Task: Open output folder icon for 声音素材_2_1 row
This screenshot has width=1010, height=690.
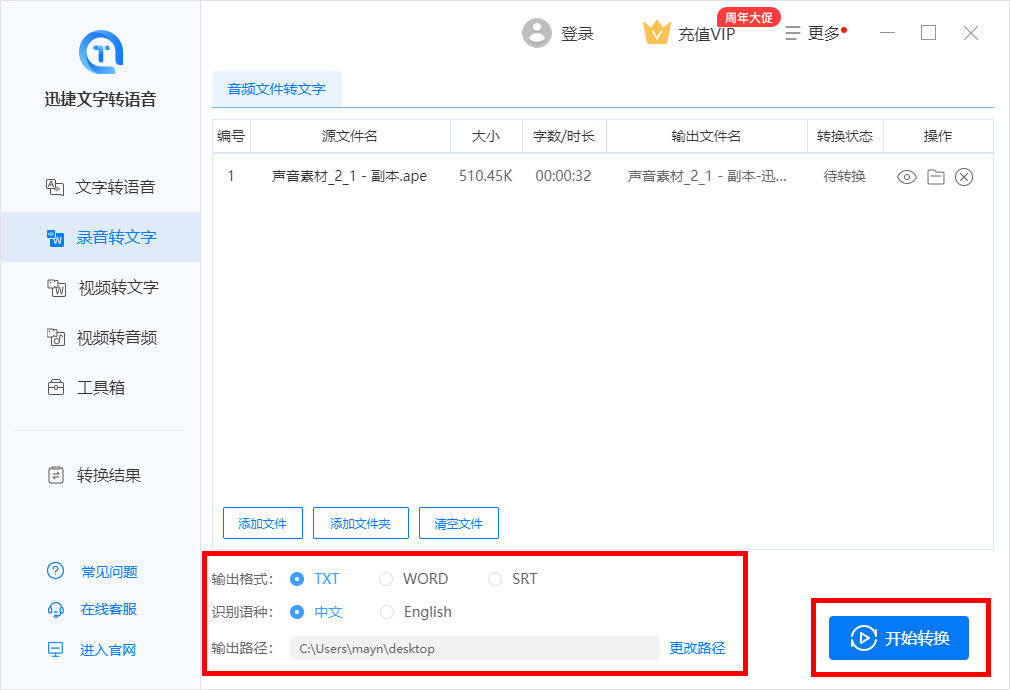Action: pos(935,177)
